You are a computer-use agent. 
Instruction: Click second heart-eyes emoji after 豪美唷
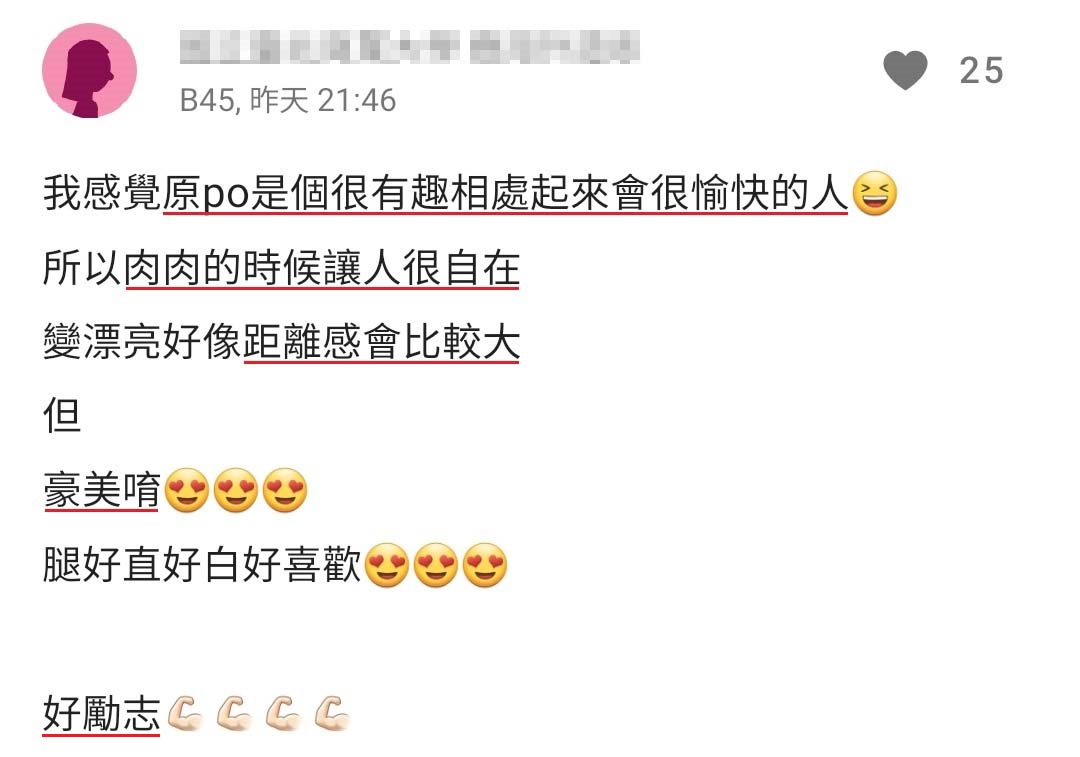click(x=236, y=490)
